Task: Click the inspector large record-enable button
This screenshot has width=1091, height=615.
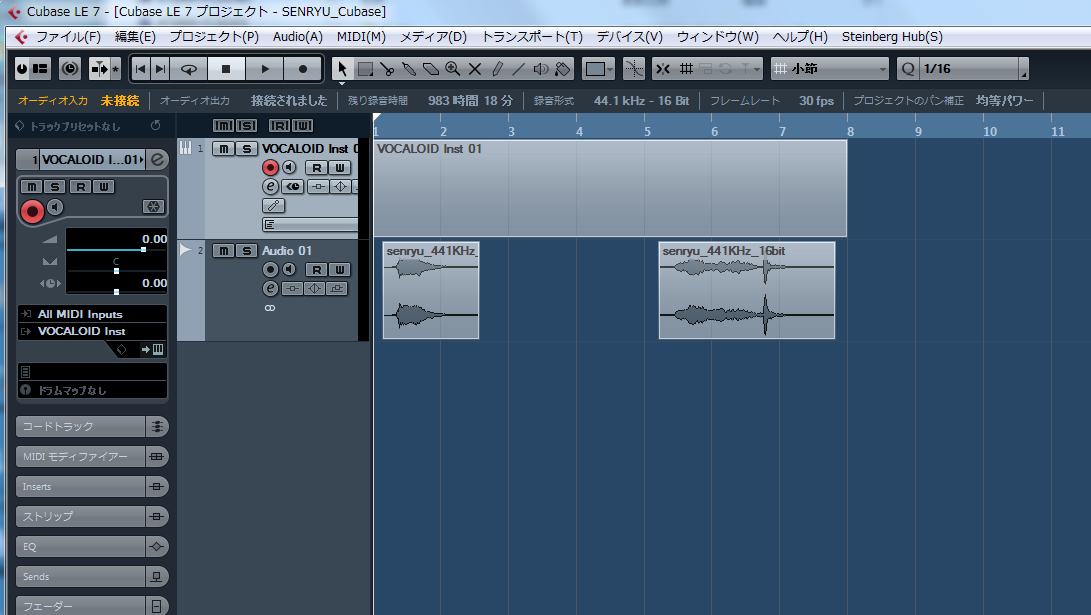Action: click(32, 211)
